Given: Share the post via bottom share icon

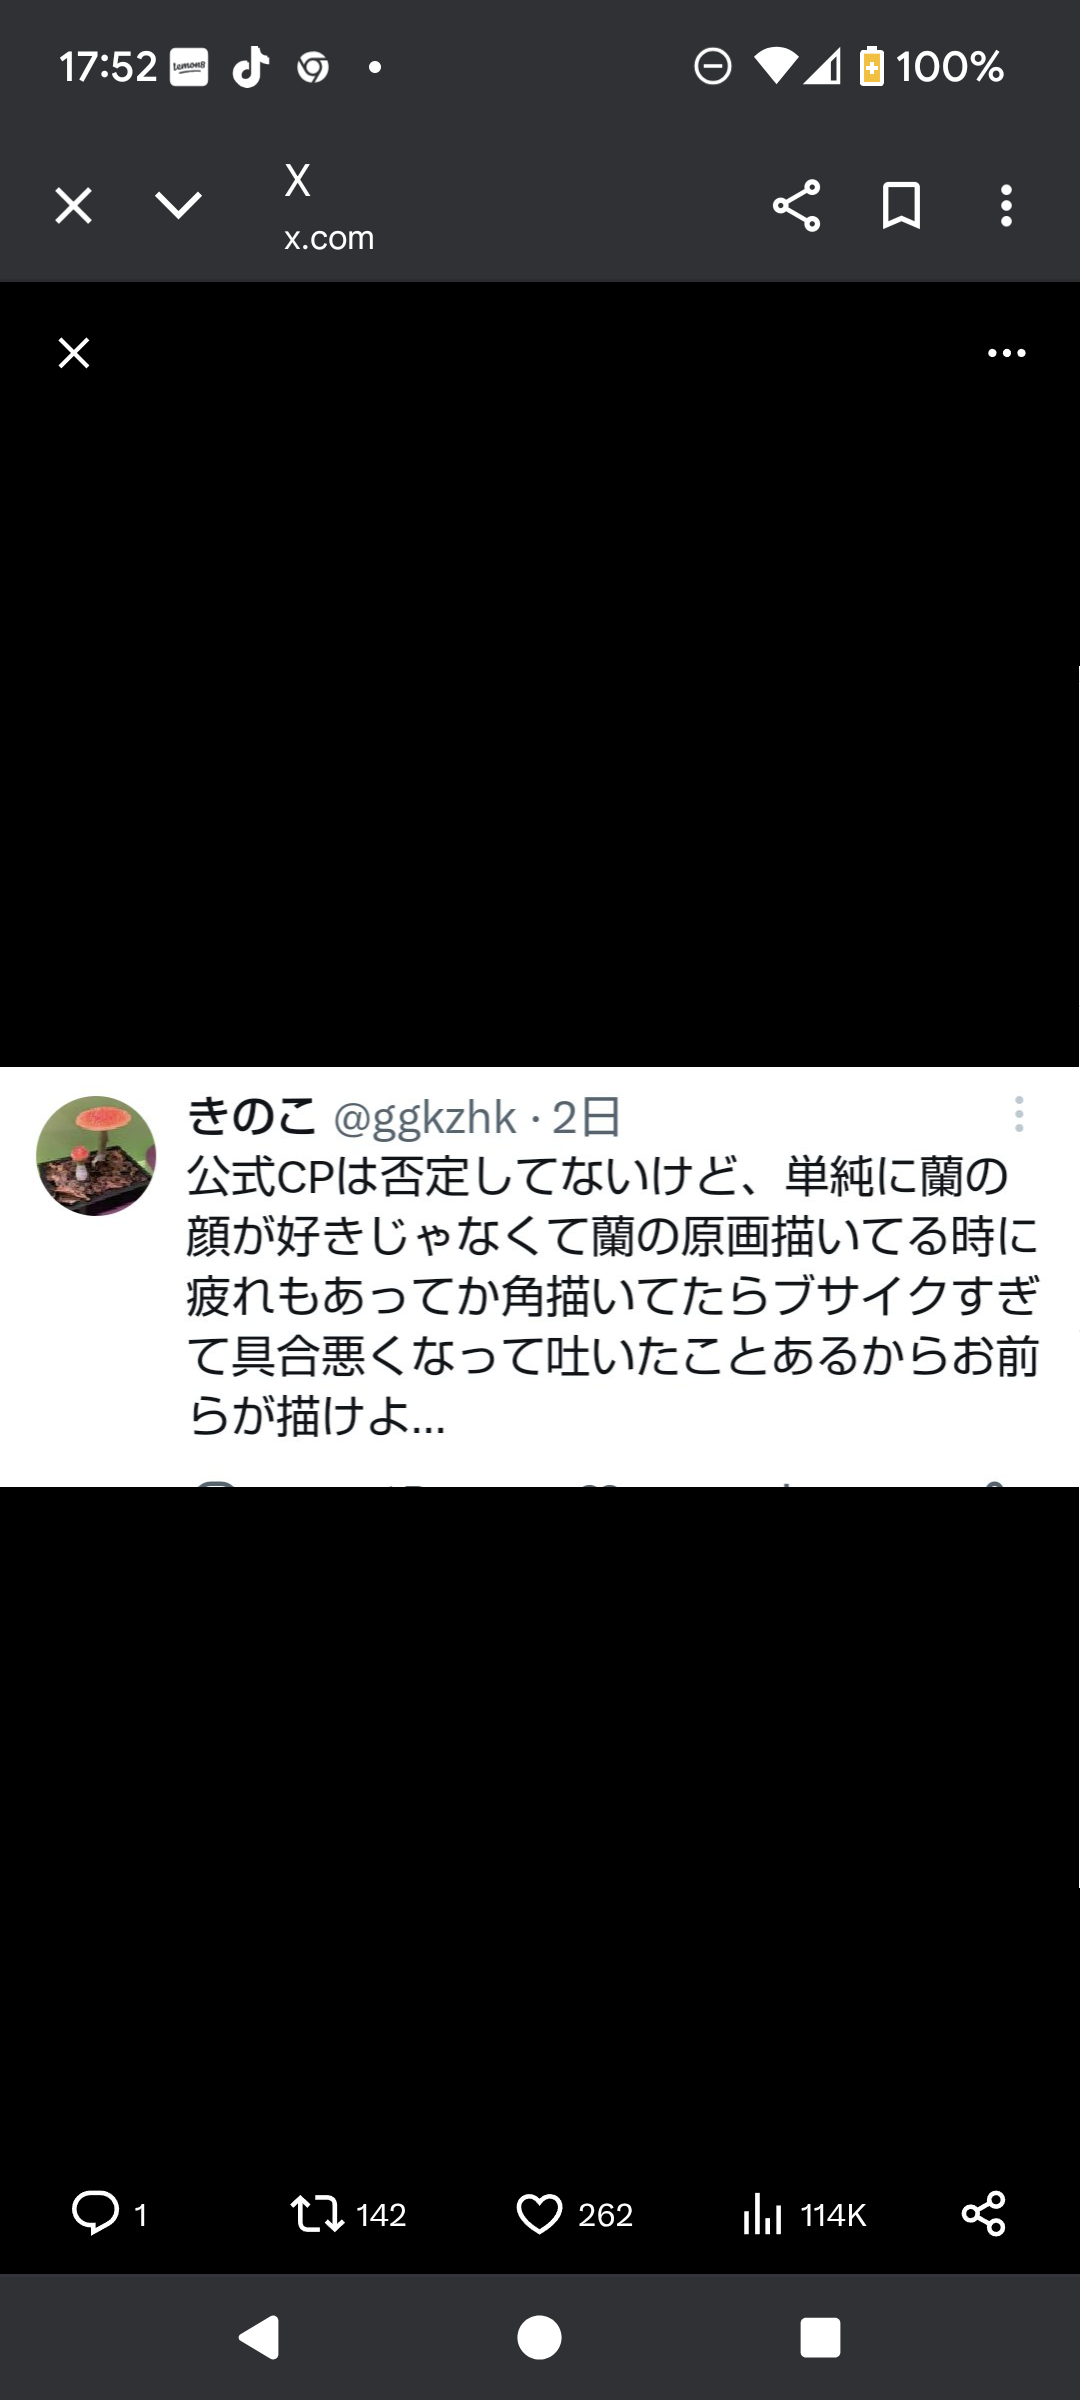Looking at the screenshot, I should [984, 2213].
